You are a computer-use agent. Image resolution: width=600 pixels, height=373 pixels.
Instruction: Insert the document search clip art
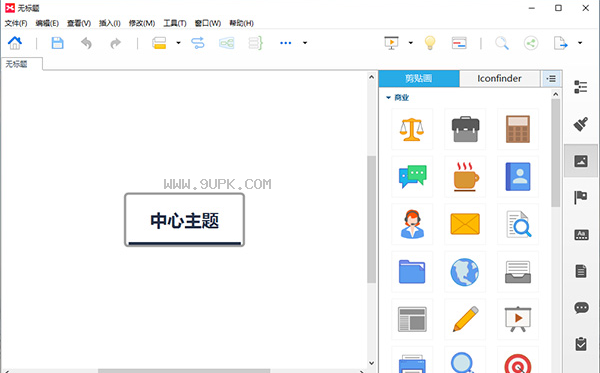pos(518,224)
